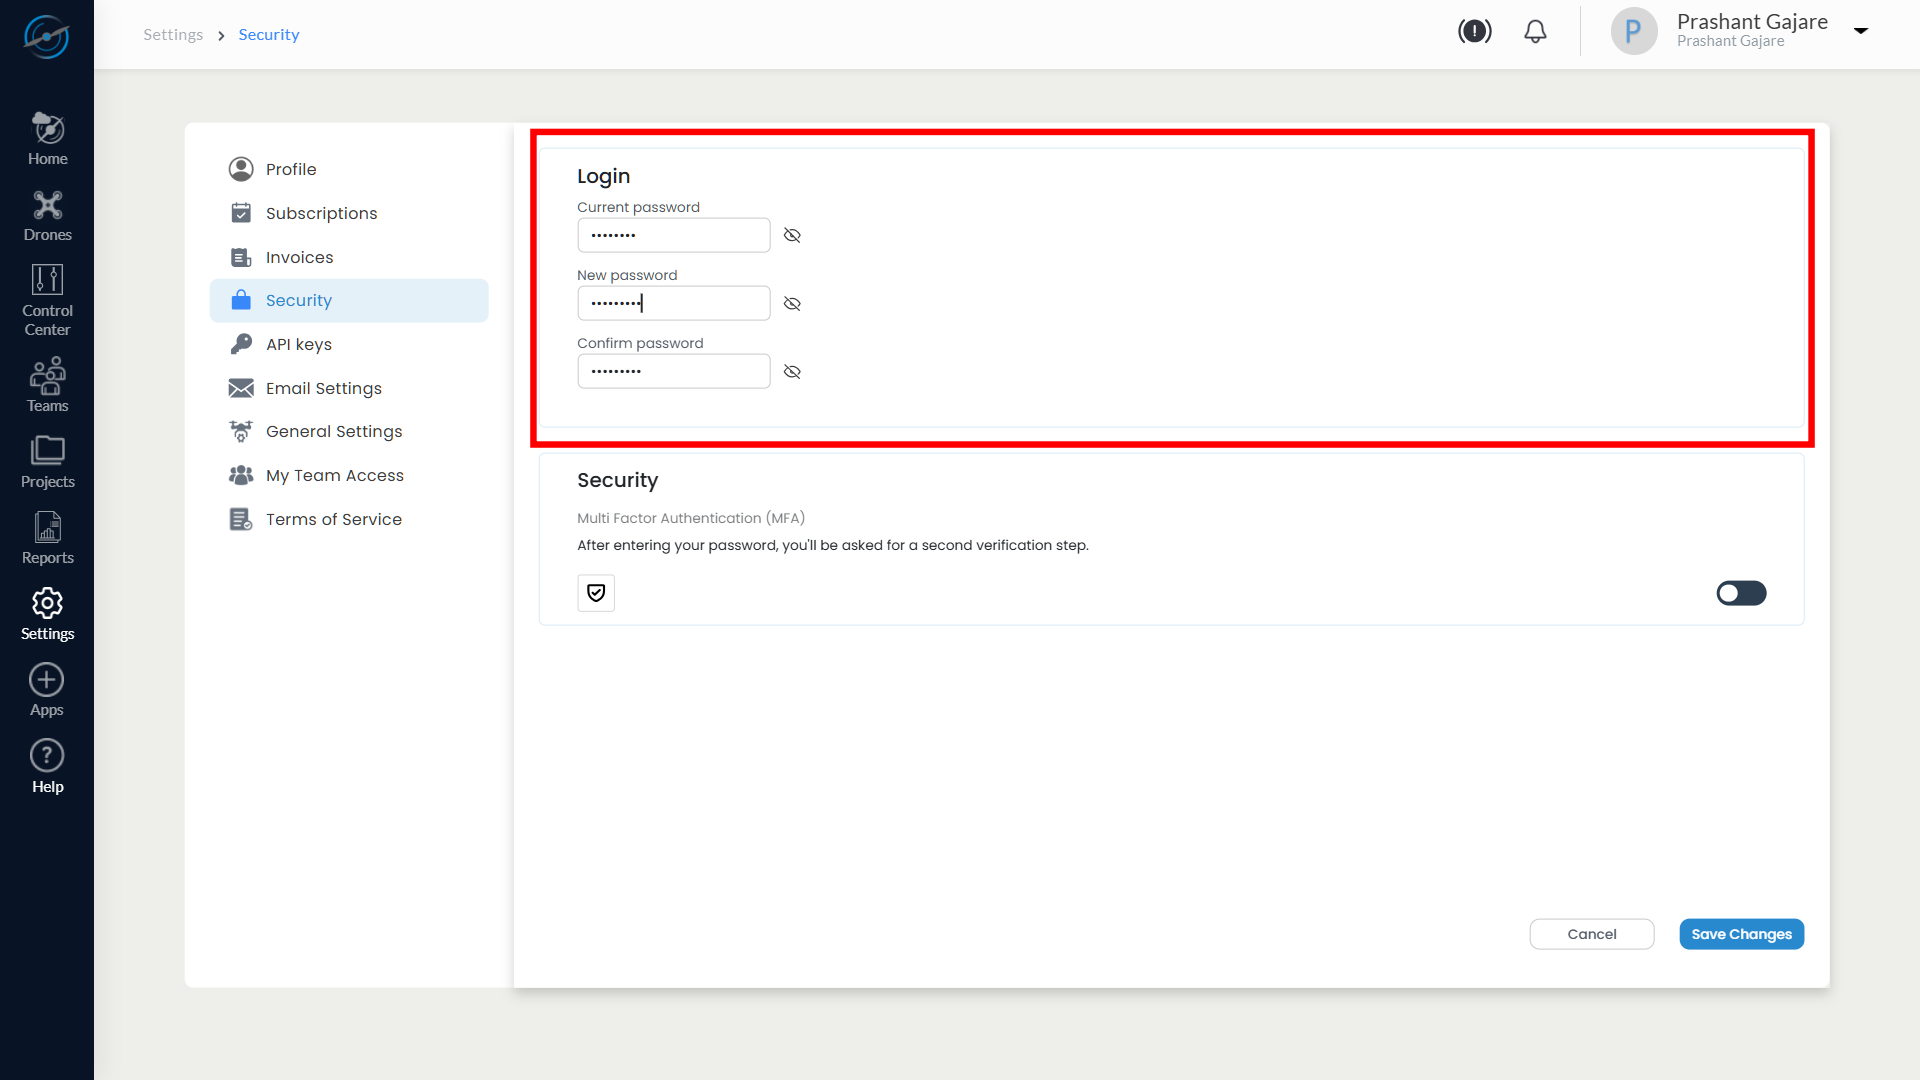Select Email Settings in settings menu
Viewport: 1920px width, 1080px height.
pyautogui.click(x=323, y=388)
